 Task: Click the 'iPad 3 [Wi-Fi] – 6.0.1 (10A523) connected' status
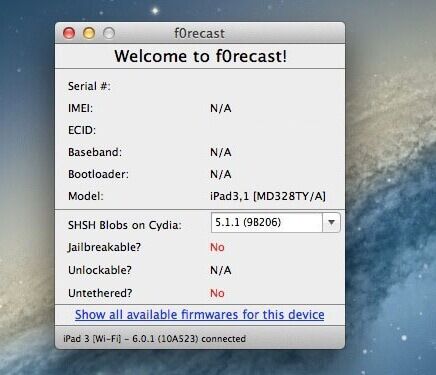point(154,339)
